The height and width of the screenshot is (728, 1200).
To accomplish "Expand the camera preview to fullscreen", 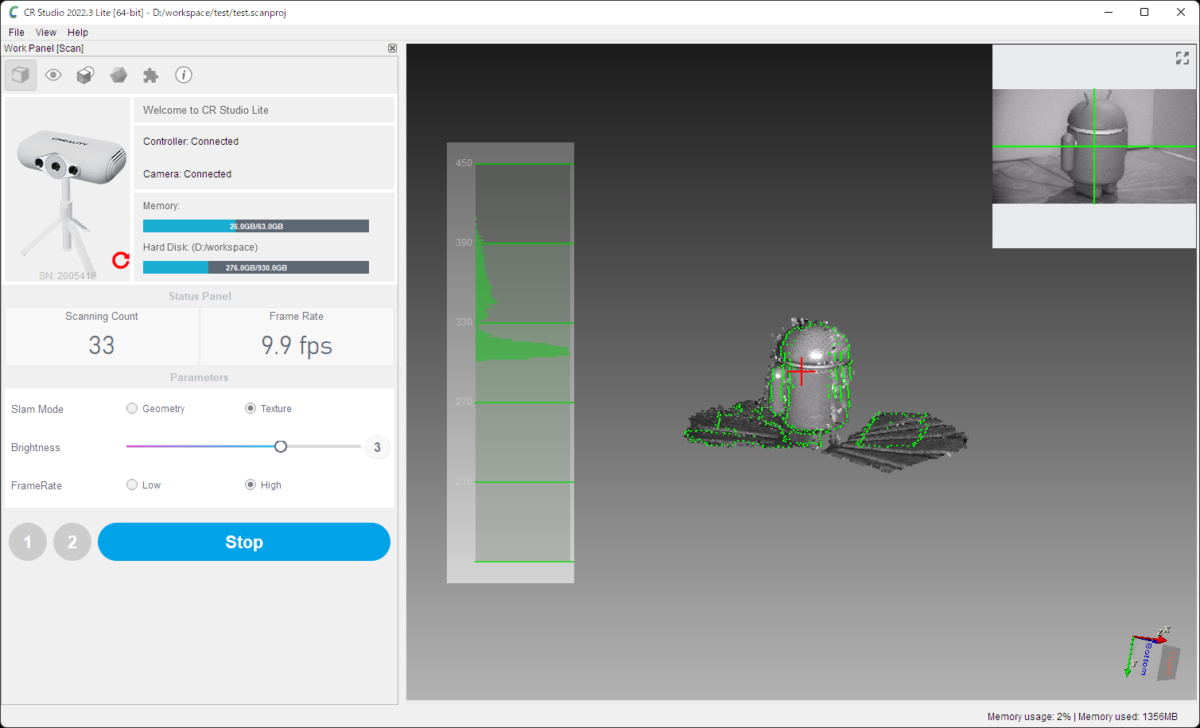I will [1182, 58].
